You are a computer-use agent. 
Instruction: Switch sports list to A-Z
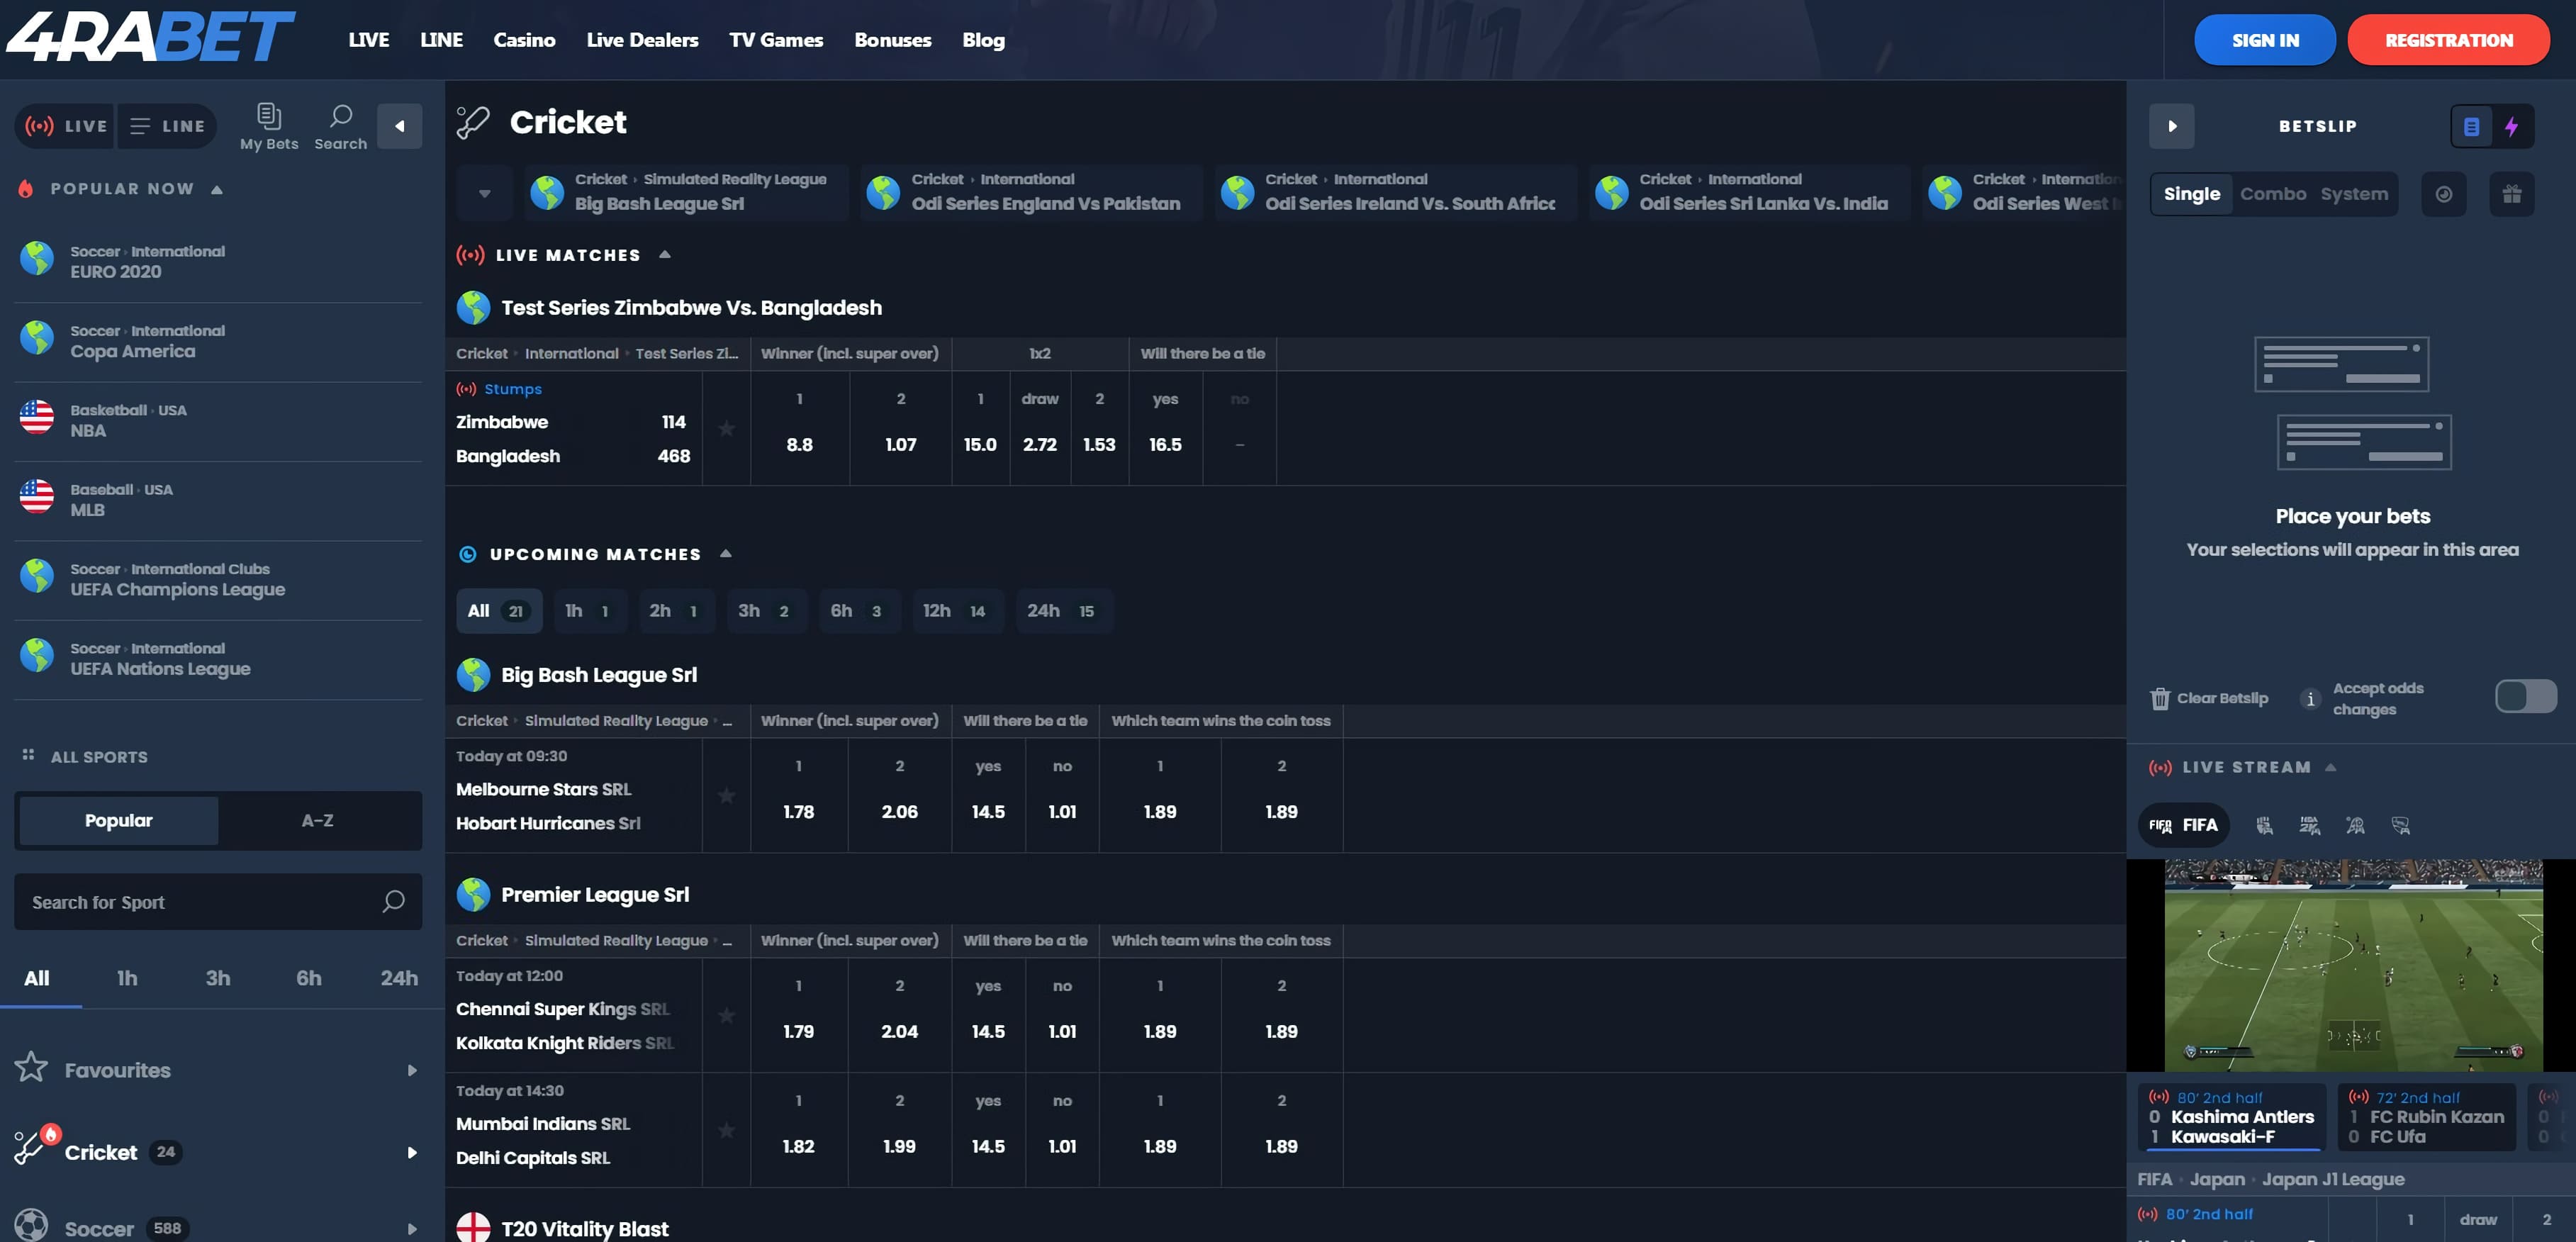click(x=318, y=820)
